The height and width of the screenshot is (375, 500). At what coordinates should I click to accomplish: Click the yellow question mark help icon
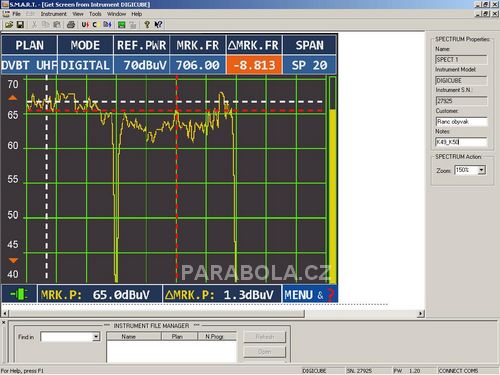tap(147, 25)
